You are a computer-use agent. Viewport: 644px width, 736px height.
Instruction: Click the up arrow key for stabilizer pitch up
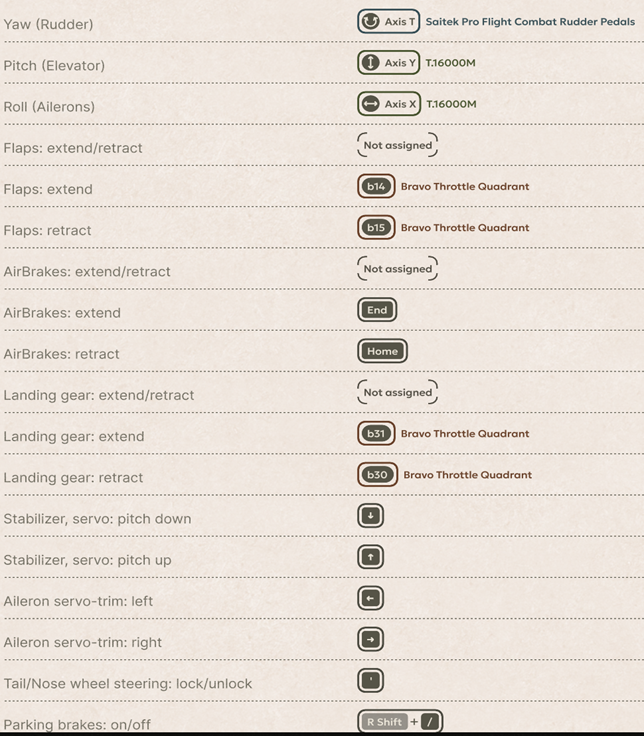coord(370,557)
